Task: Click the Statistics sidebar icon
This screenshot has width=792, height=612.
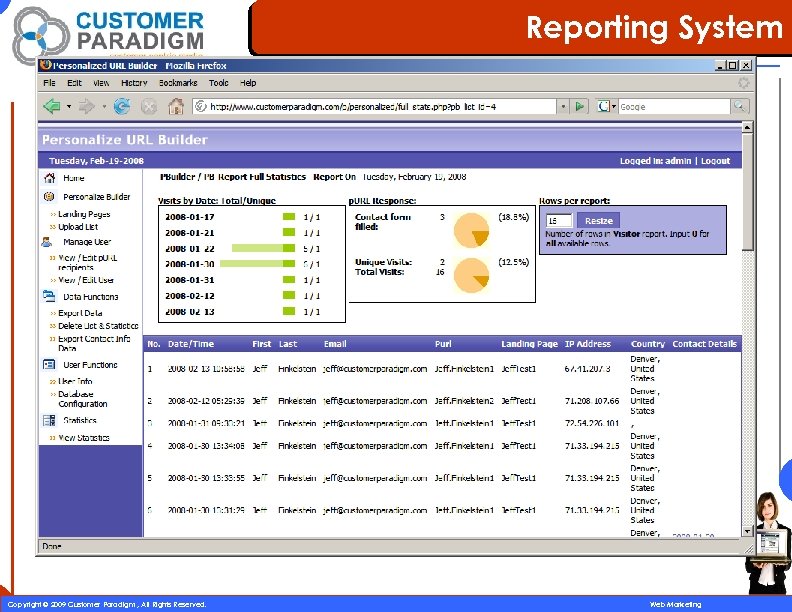Action: [x=49, y=420]
